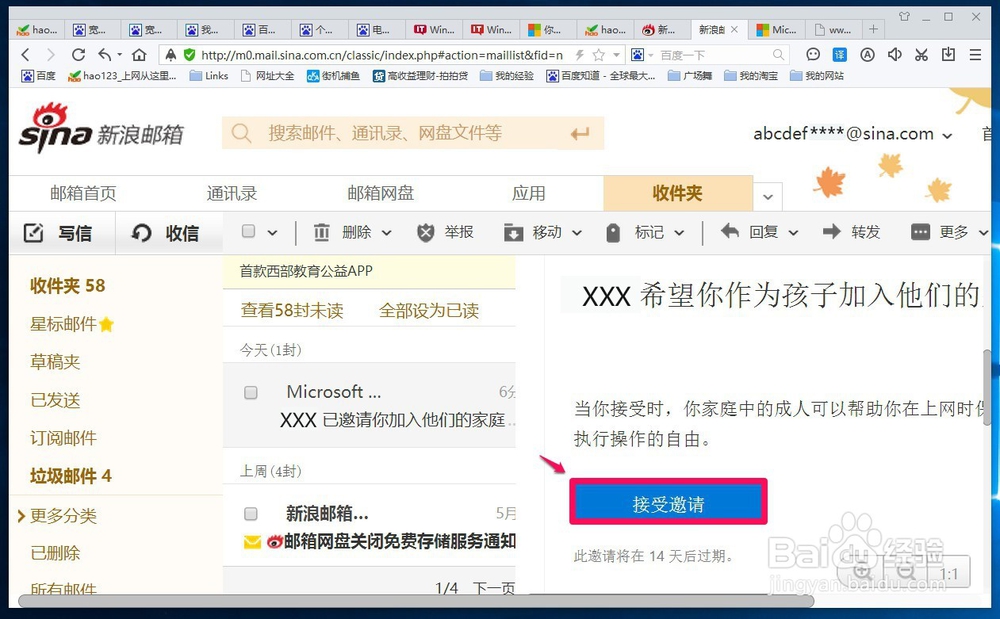
Task: Open the downloads icon in toolbar
Action: pos(948,55)
